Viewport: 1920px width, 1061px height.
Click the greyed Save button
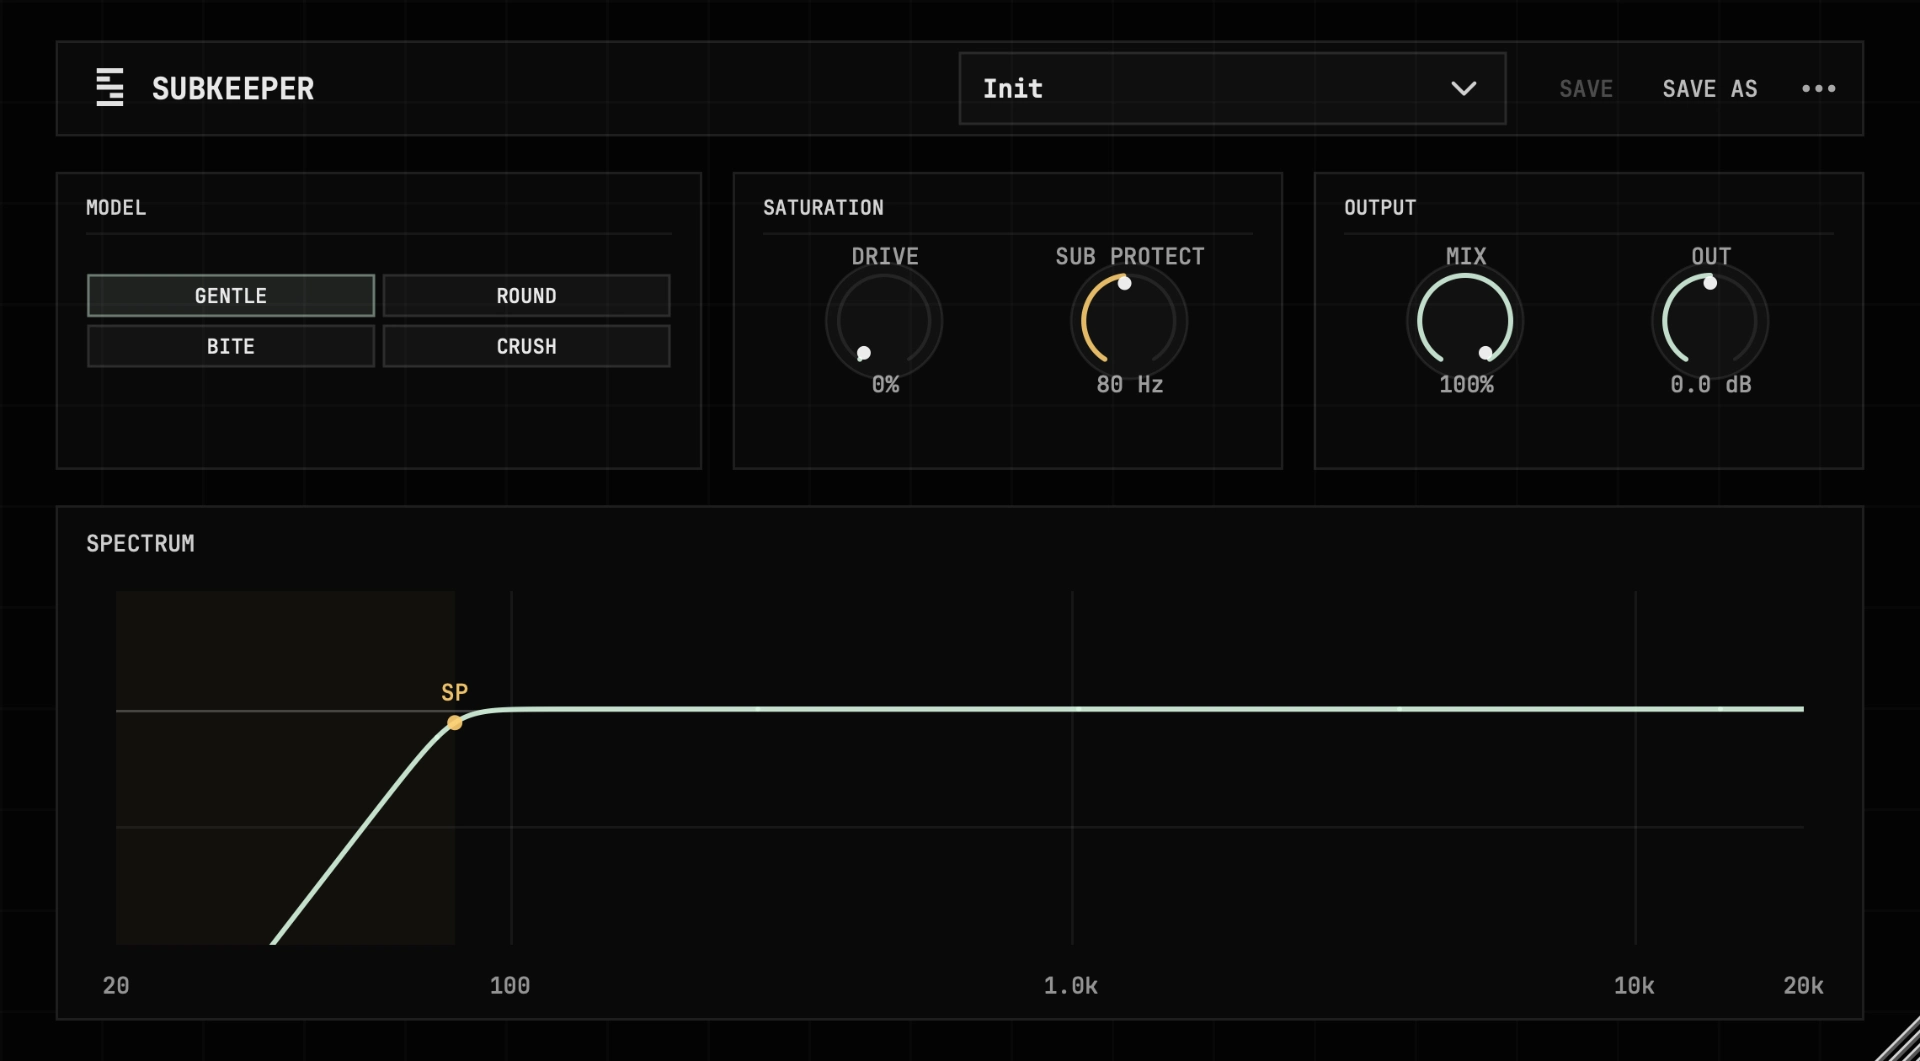[1586, 89]
